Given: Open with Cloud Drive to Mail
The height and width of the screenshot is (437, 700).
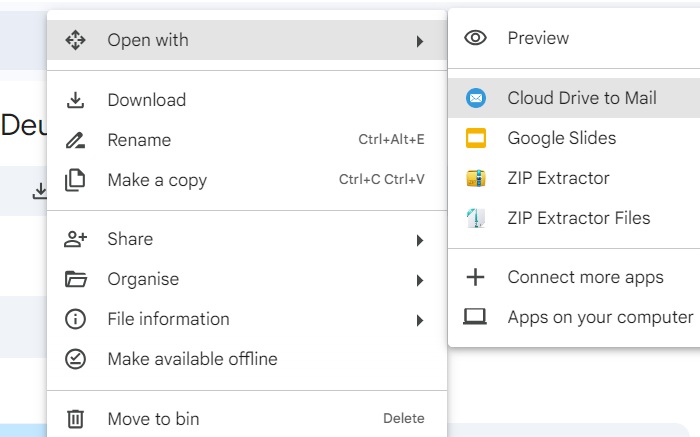Looking at the screenshot, I should [x=574, y=98].
